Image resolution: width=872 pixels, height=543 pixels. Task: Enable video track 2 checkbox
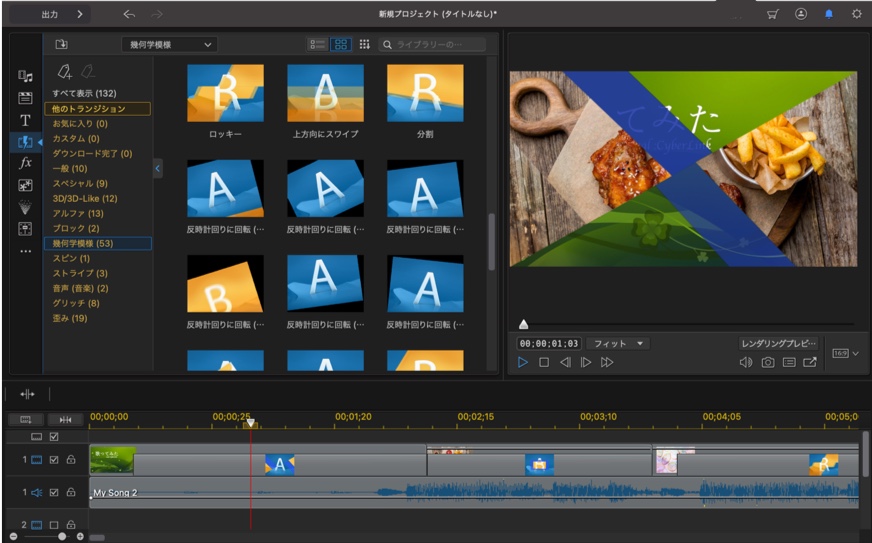(x=54, y=524)
